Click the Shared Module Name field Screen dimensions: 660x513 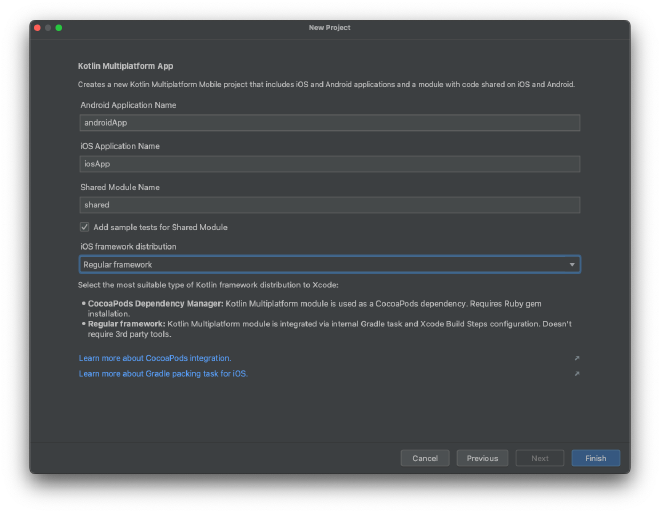click(330, 205)
